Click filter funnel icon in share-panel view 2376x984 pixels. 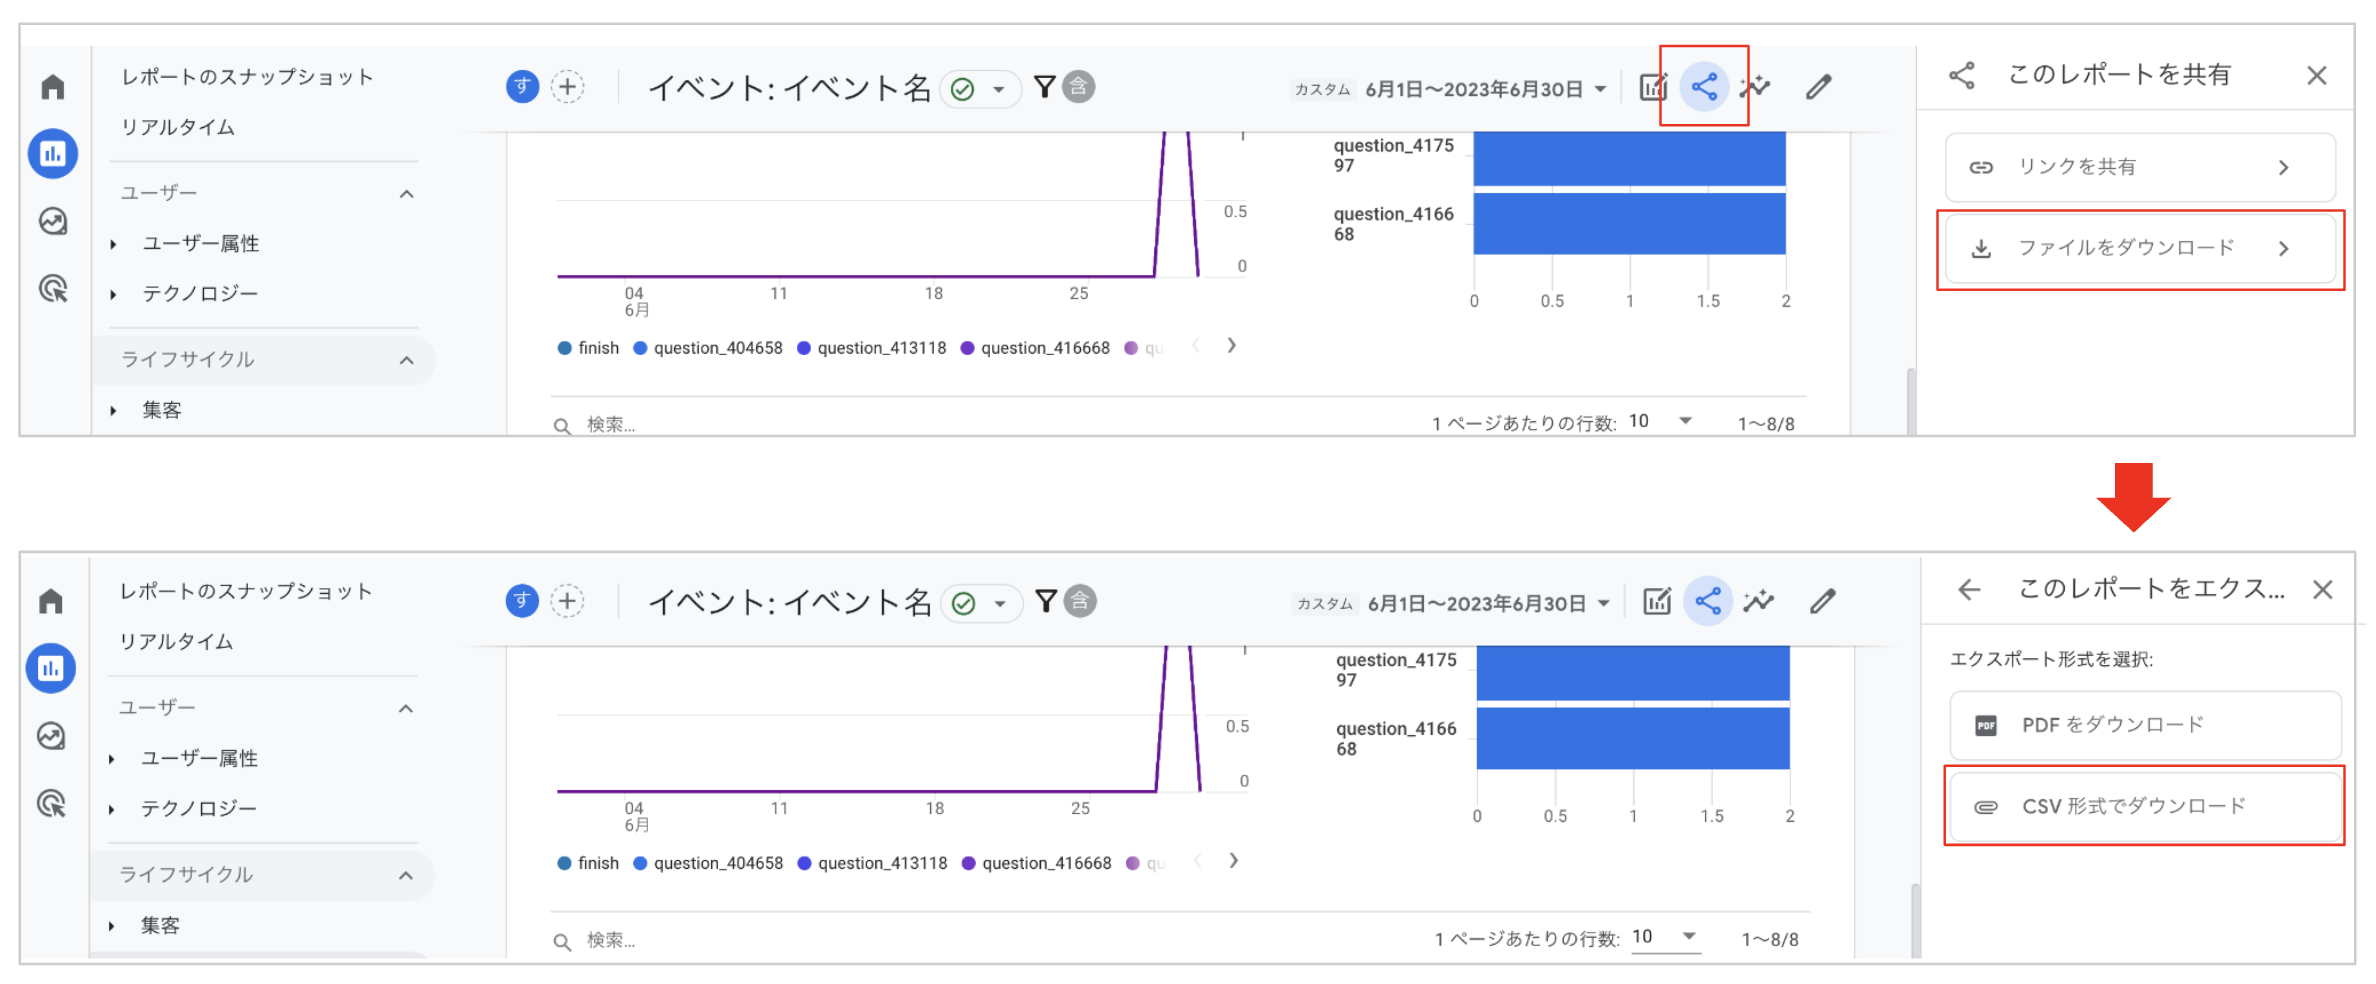pyautogui.click(x=1044, y=87)
